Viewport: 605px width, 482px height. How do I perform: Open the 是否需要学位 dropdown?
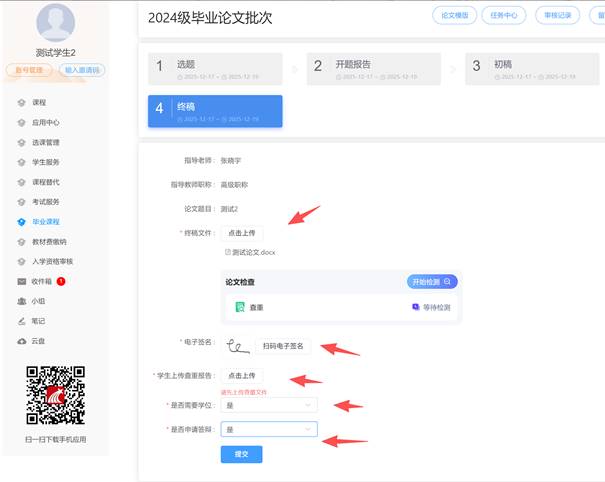pos(268,405)
